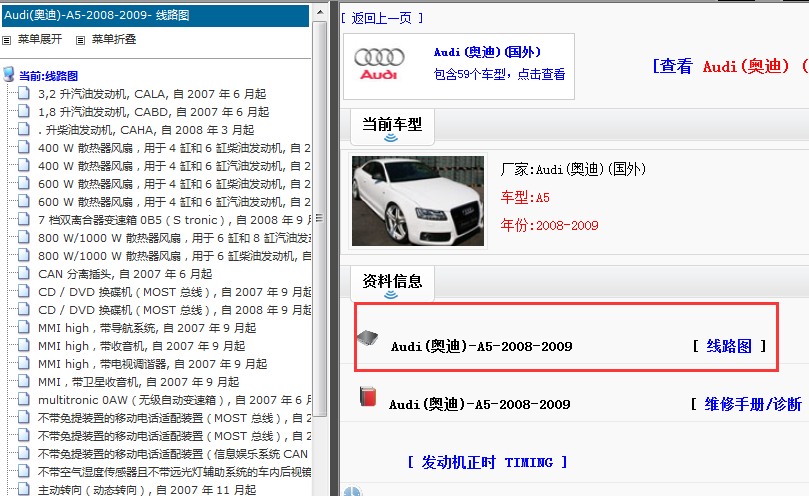Image resolution: width=809 pixels, height=496 pixels.
Task: Open 升柴油发动机, CAHA tree entry
Action: coord(147,130)
